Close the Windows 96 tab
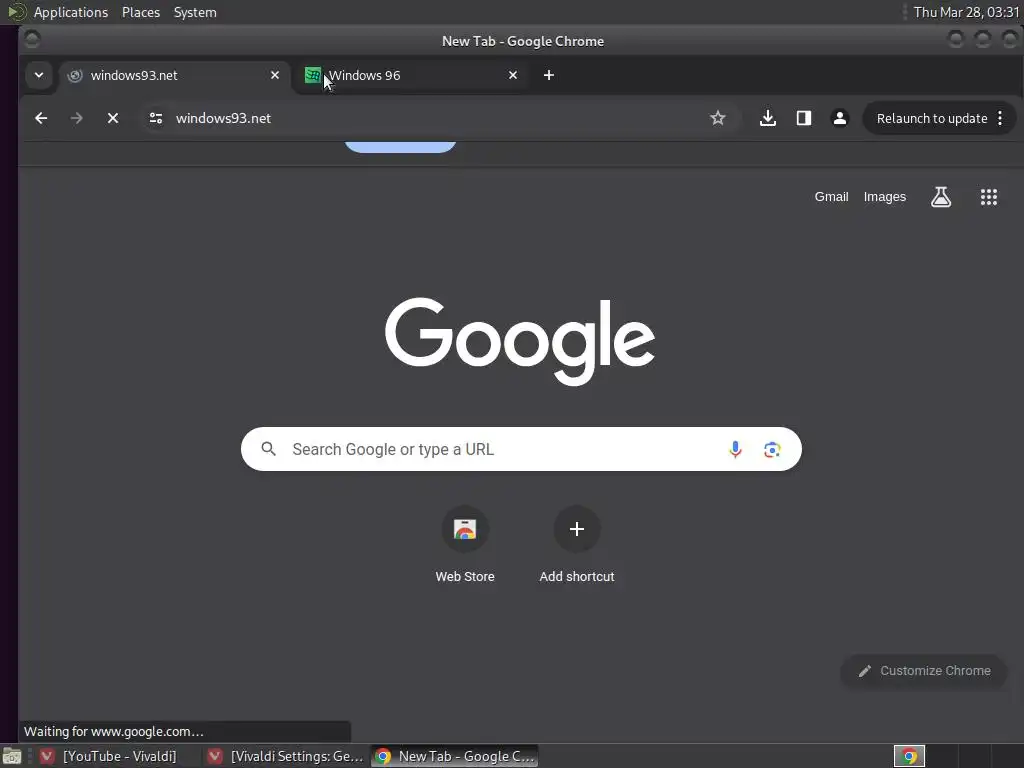 click(513, 75)
